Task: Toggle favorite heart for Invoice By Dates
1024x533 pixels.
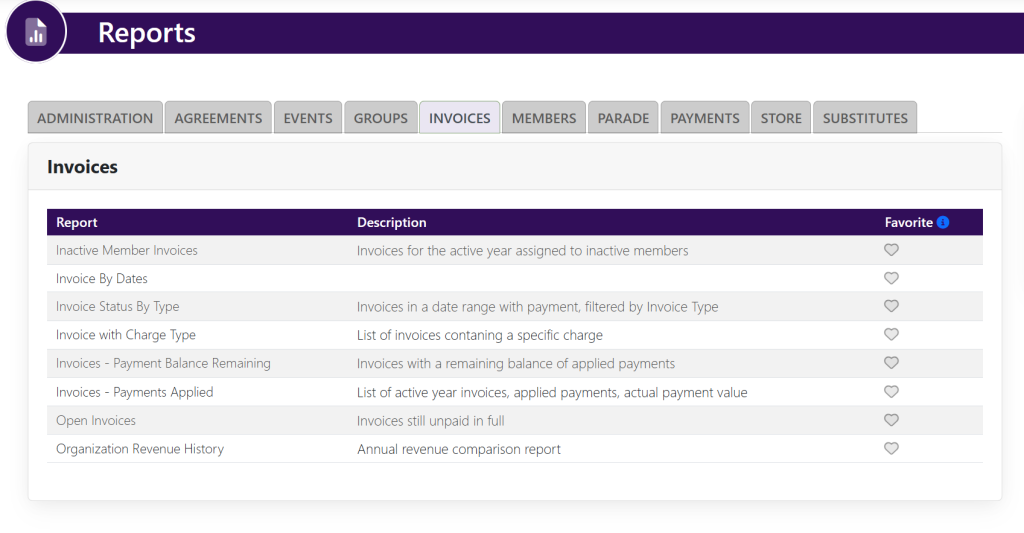Action: pos(891,278)
